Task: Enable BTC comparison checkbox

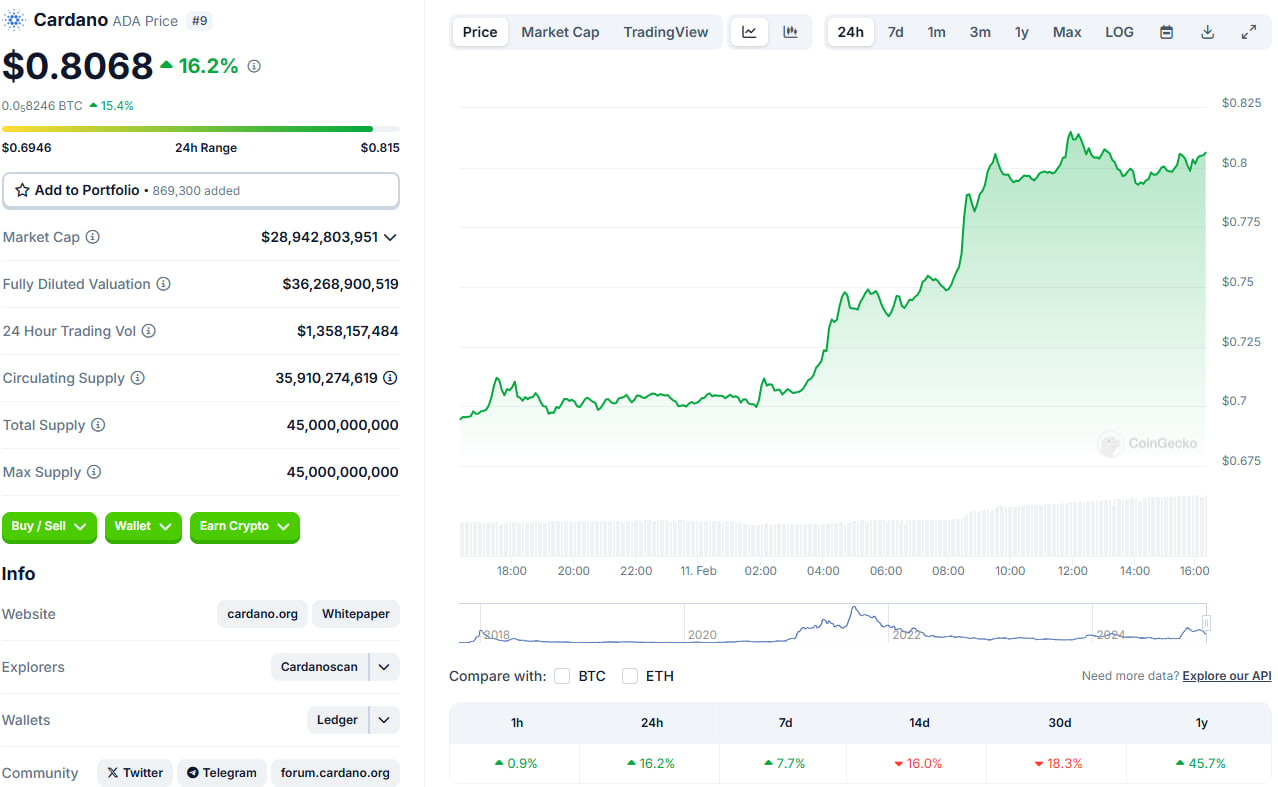Action: coord(562,676)
